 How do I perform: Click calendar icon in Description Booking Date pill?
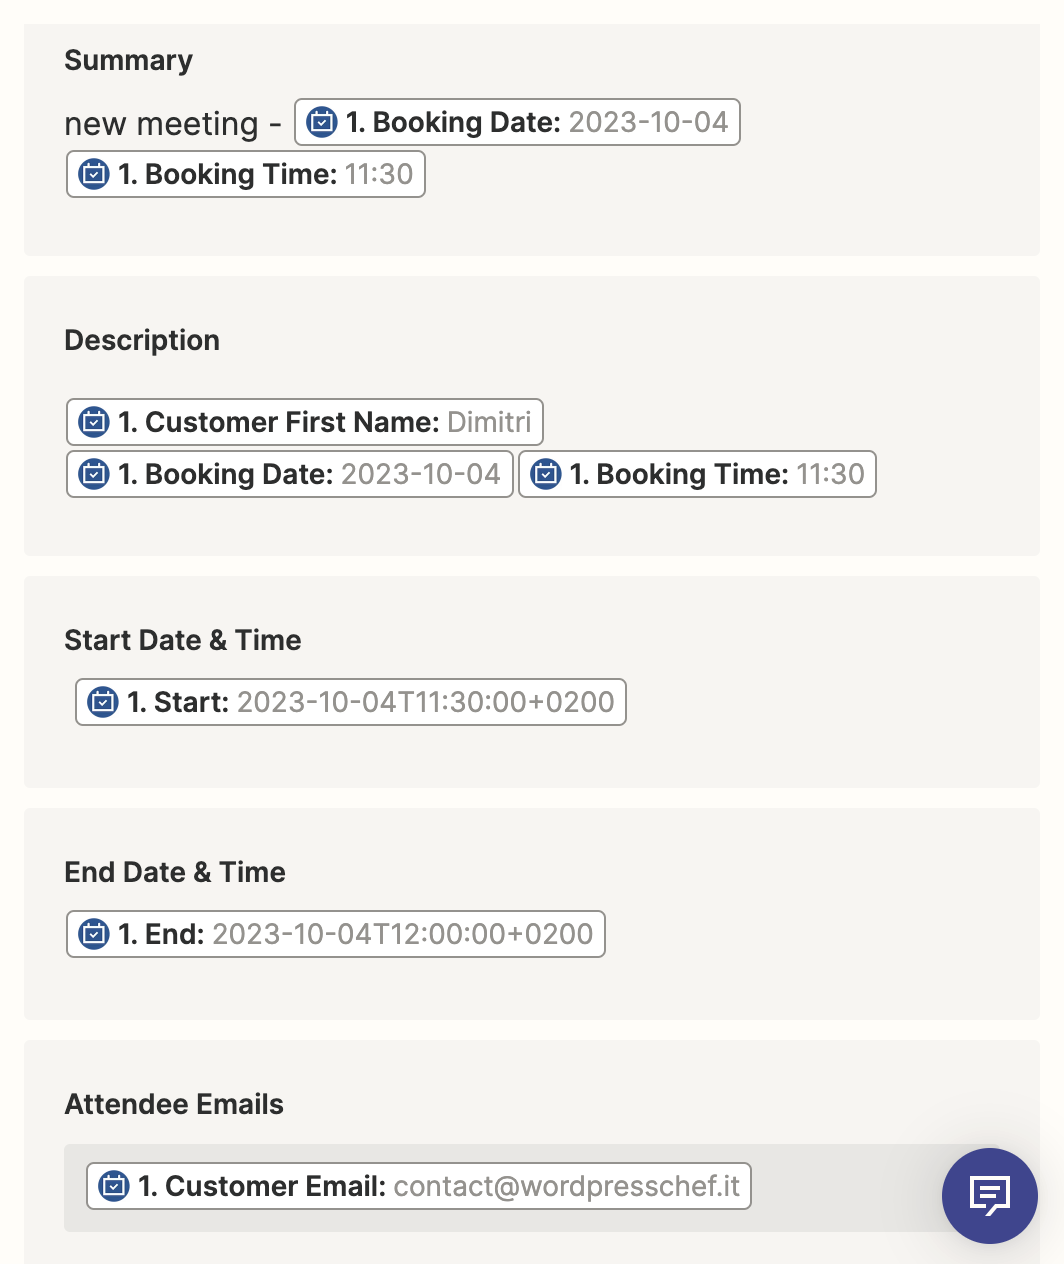coord(94,474)
